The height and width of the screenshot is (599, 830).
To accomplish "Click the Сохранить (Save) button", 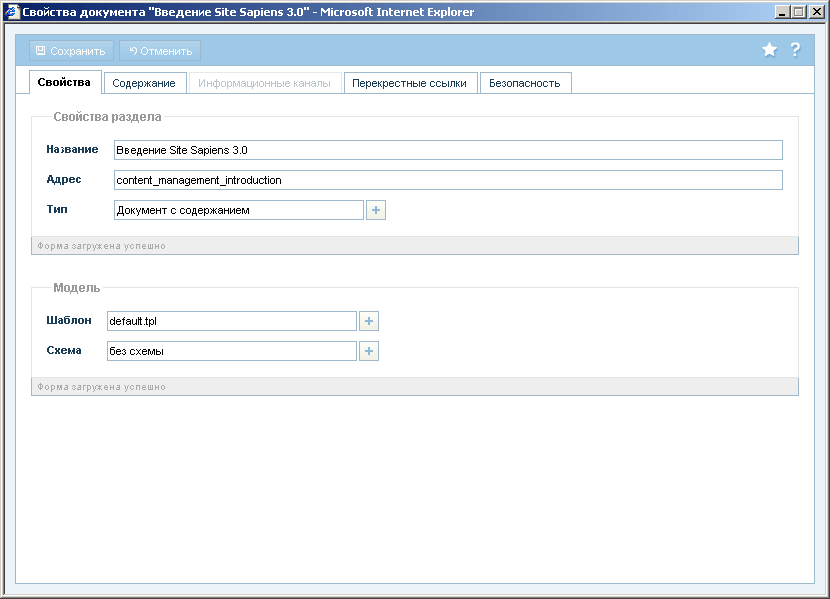I will click(70, 51).
